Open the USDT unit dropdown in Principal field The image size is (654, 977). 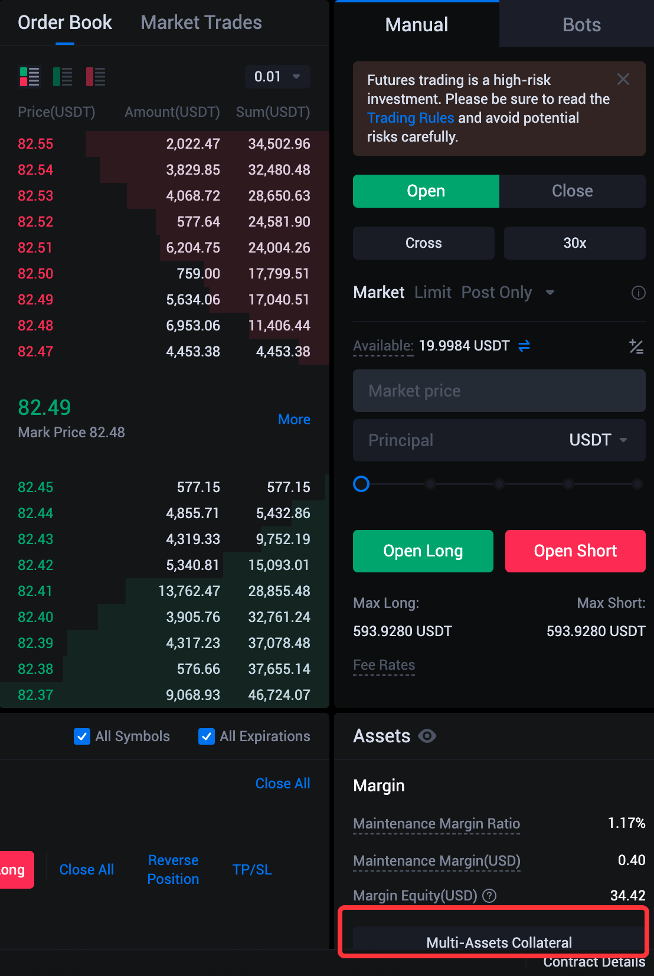tap(598, 440)
